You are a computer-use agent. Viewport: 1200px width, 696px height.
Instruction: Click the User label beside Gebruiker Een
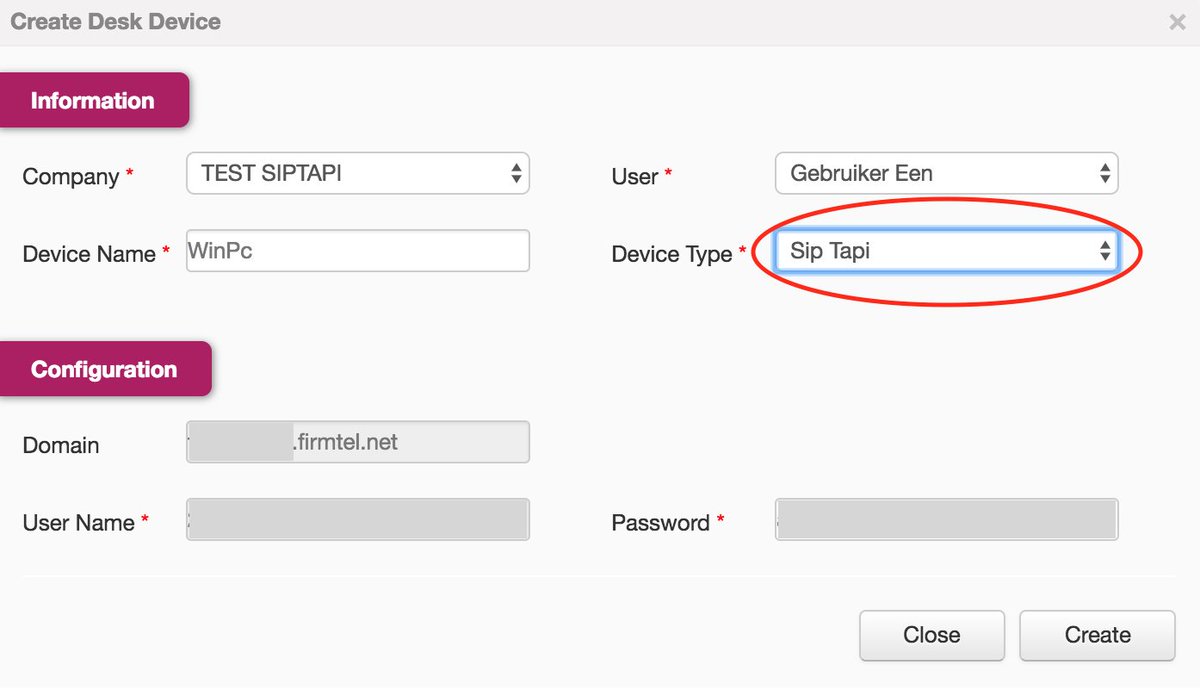point(635,177)
